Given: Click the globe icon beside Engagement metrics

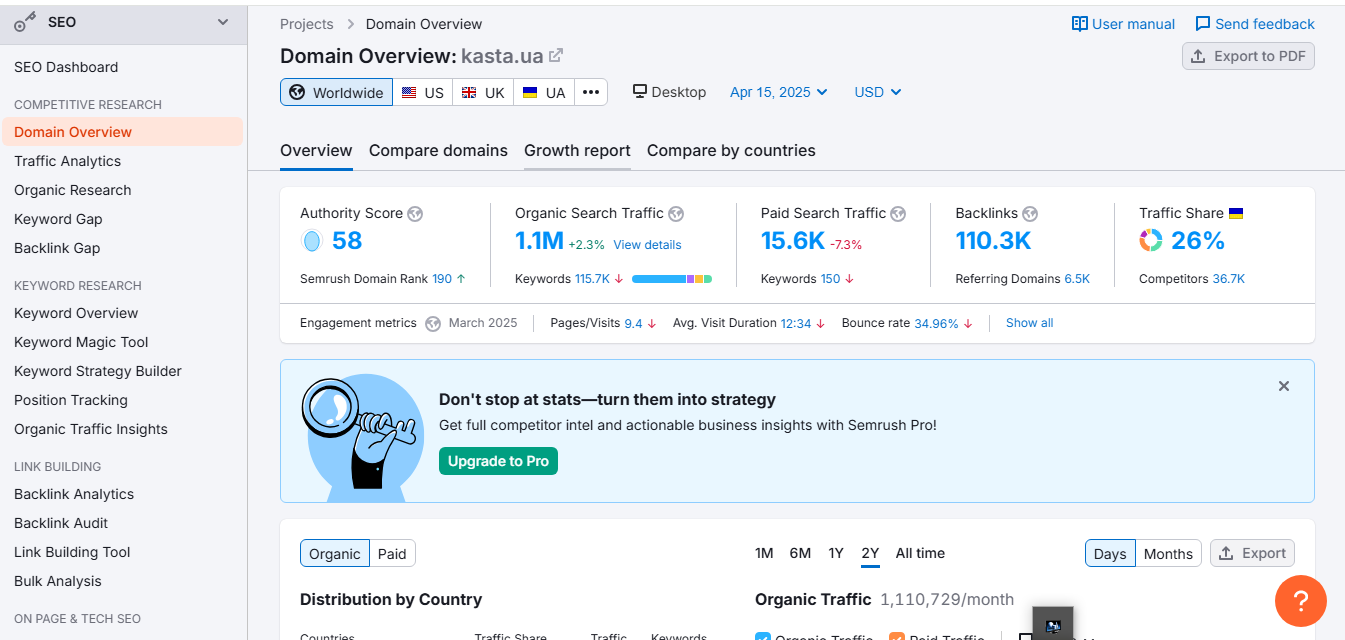Looking at the screenshot, I should 433,323.
